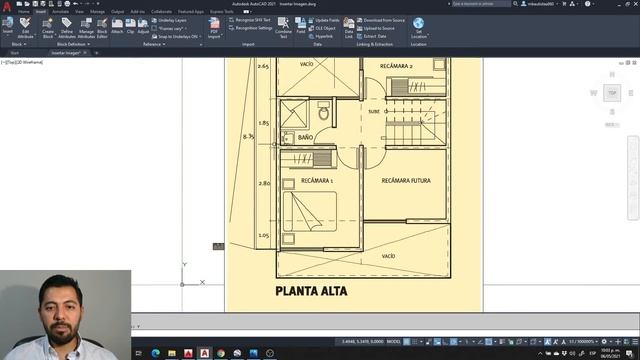Open the AutoCAD application menu logo
Screen dimensions: 640x360
7,6
